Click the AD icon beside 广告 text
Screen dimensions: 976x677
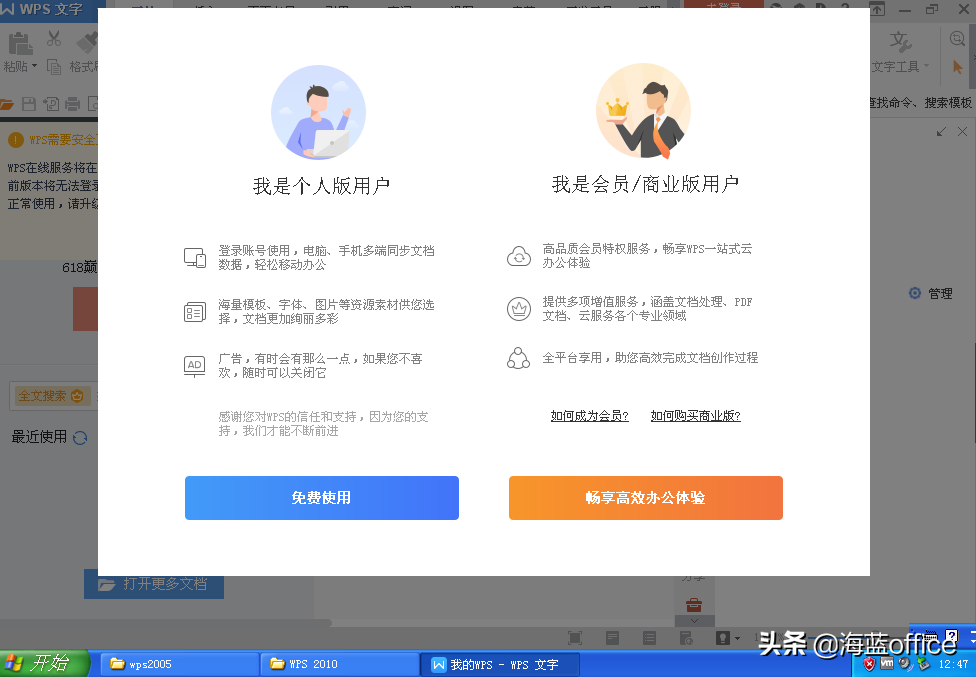tap(195, 366)
